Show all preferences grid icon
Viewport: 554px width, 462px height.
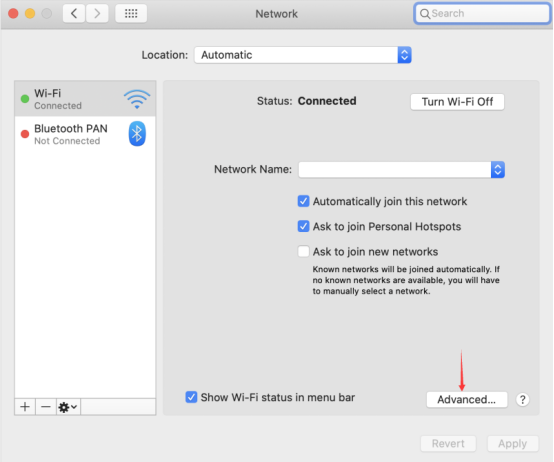click(131, 13)
